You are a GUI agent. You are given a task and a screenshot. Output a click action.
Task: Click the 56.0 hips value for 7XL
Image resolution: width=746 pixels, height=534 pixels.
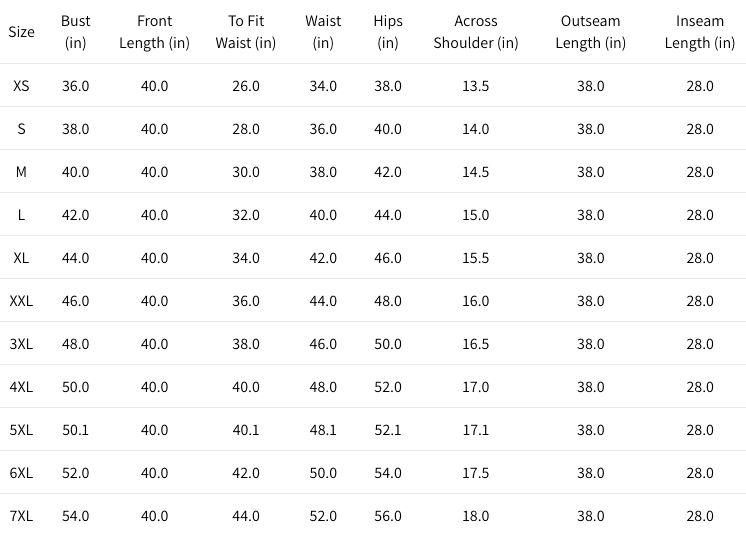coord(388,516)
